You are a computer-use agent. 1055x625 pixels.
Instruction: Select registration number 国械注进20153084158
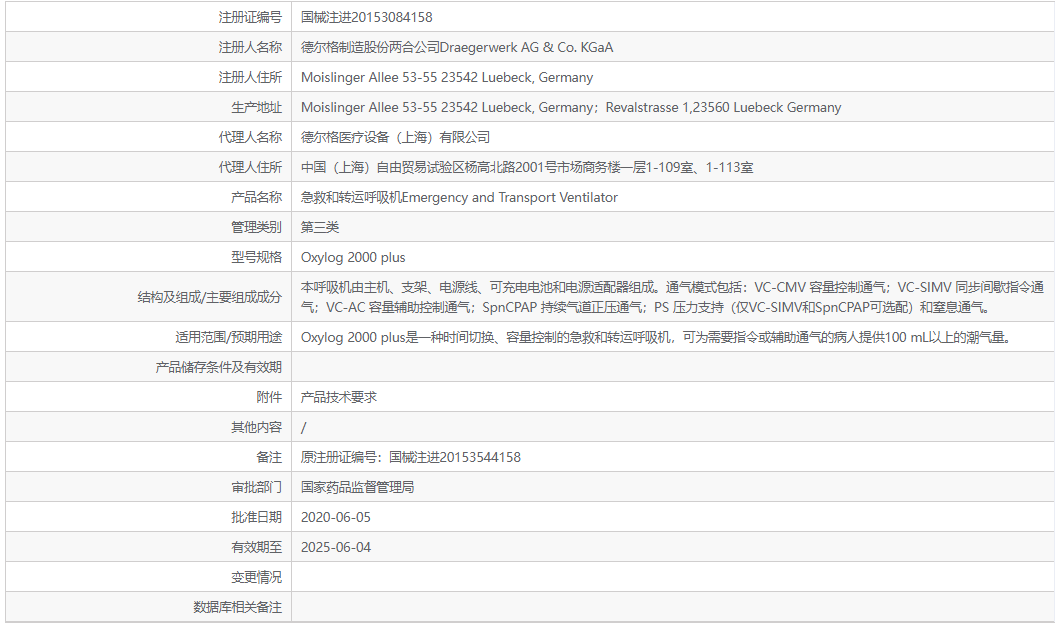[366, 17]
